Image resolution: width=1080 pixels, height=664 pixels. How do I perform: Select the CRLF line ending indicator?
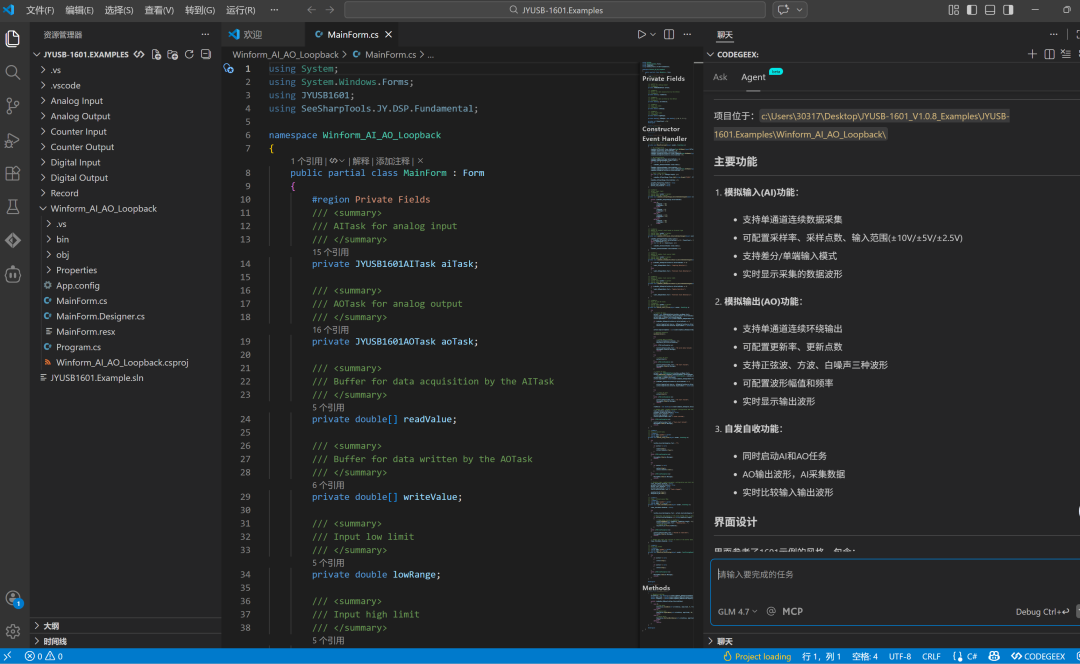[x=931, y=657]
